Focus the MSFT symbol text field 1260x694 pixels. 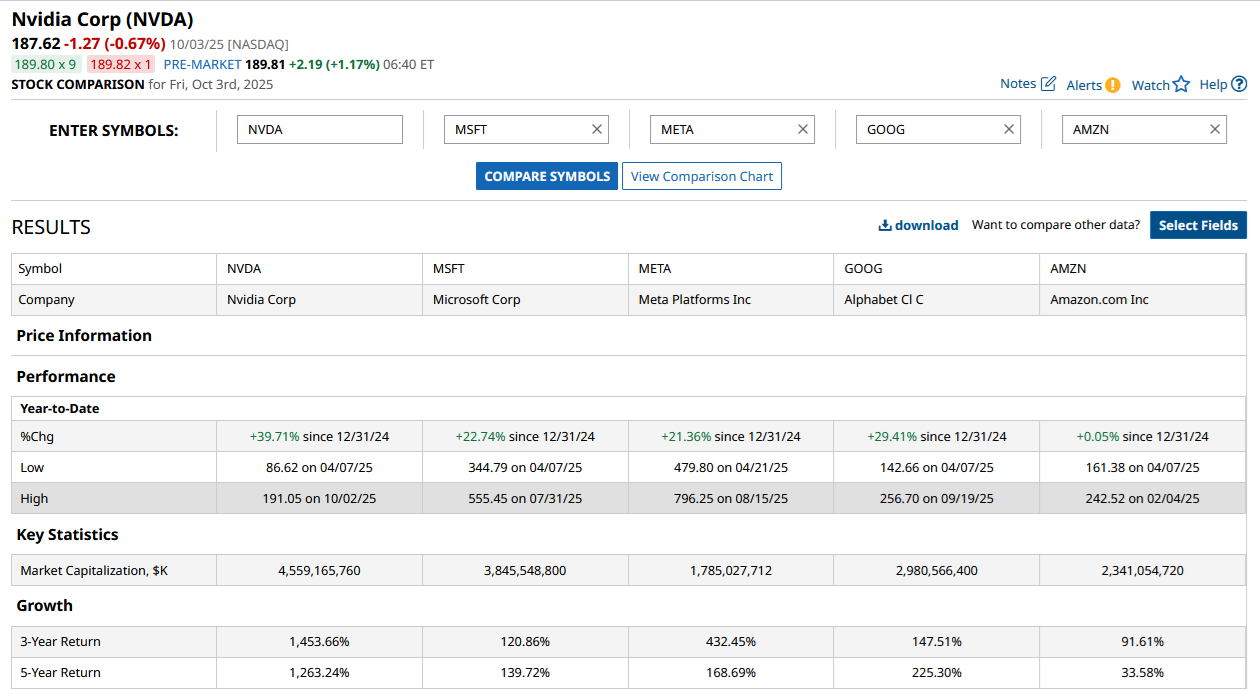point(515,129)
